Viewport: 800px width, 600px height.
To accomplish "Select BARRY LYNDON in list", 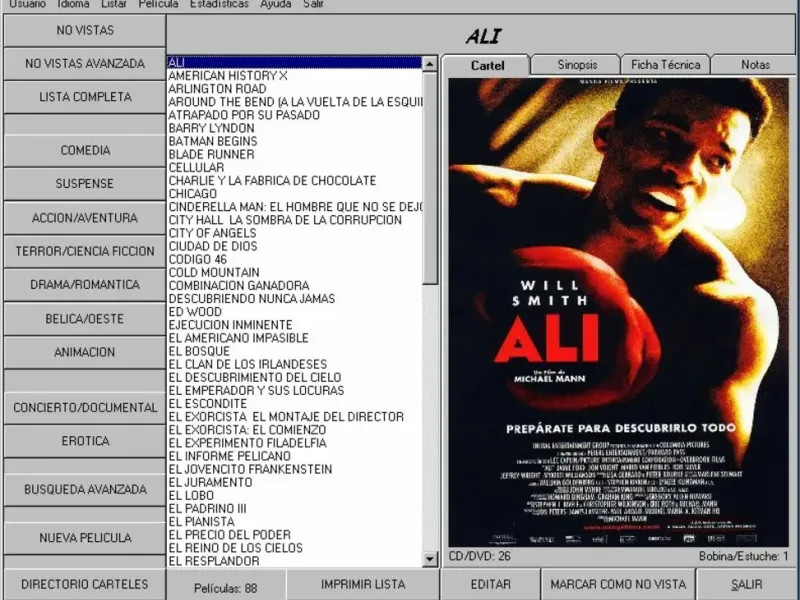I will click(x=294, y=129).
